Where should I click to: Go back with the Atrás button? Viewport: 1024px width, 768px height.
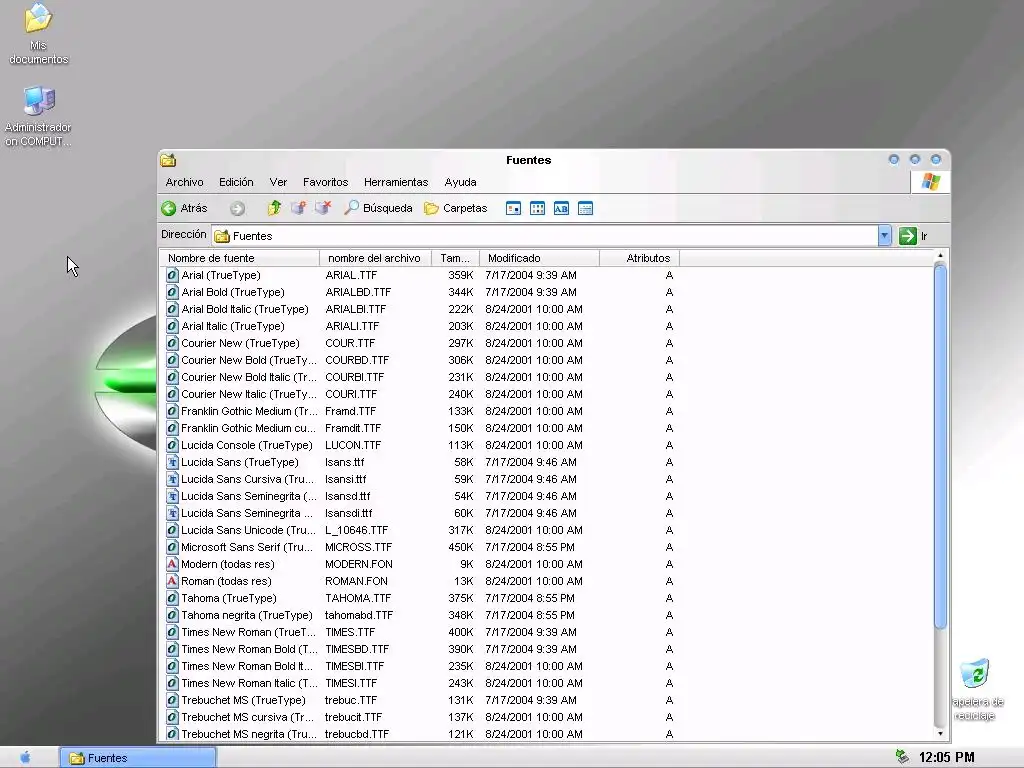point(184,208)
